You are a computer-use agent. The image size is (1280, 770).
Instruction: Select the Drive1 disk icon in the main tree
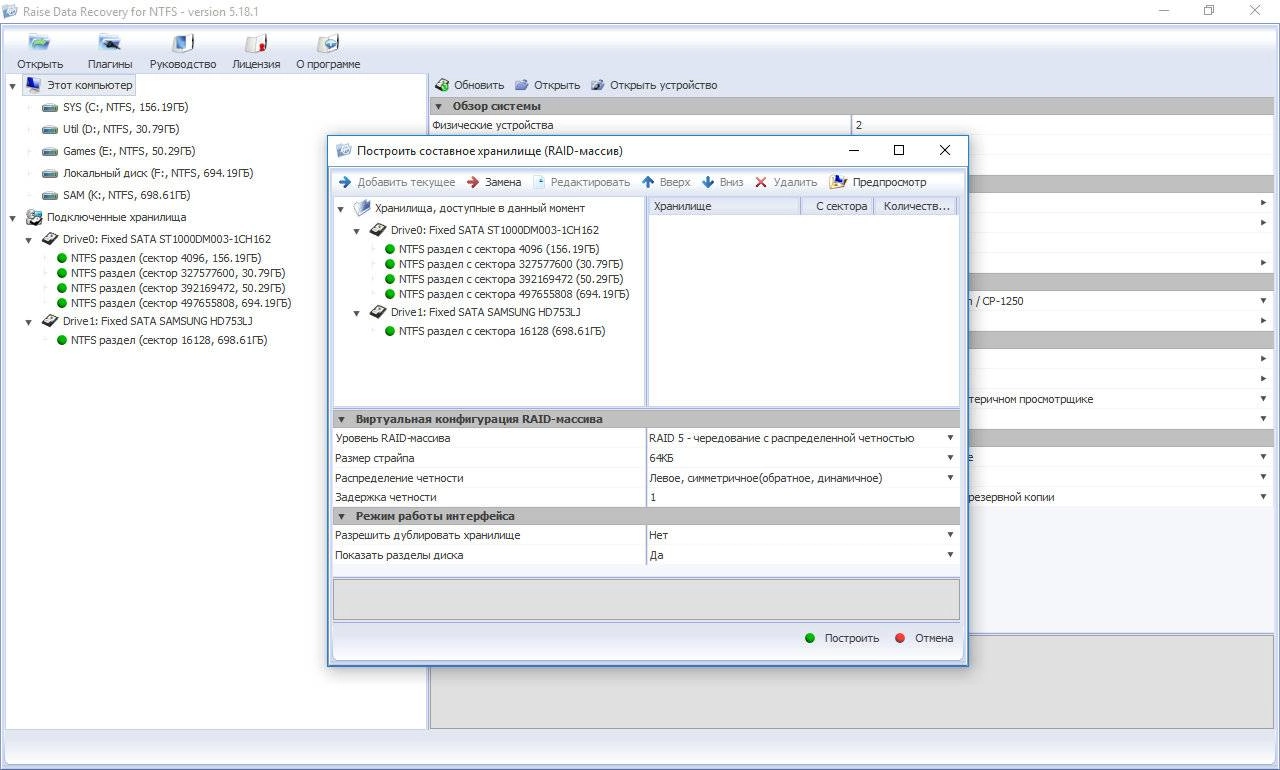pos(49,321)
